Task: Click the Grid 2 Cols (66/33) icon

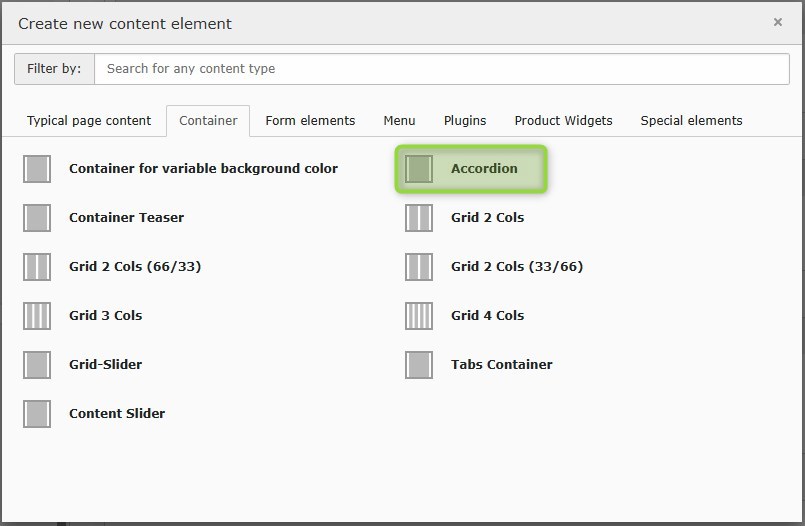Action: [x=37, y=267]
